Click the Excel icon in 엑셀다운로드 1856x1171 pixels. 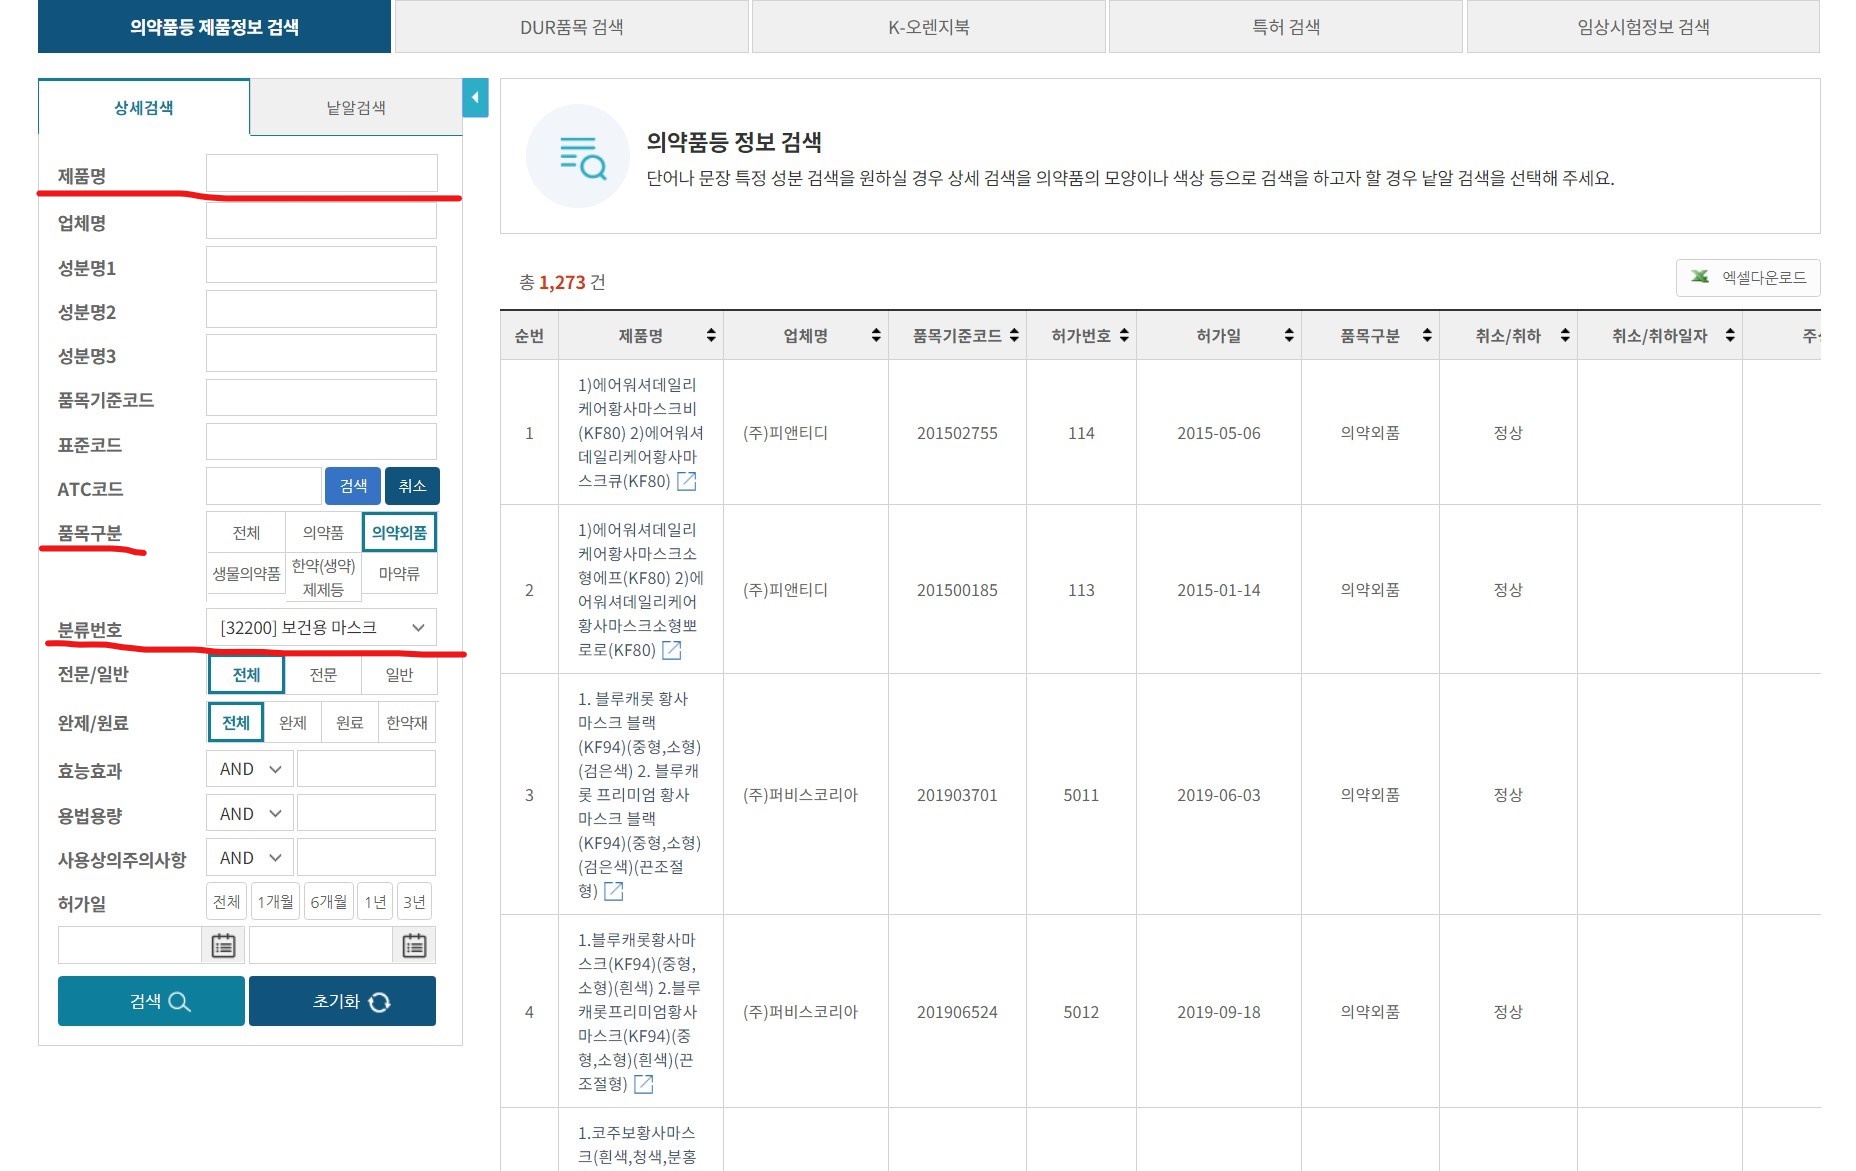tap(1700, 277)
